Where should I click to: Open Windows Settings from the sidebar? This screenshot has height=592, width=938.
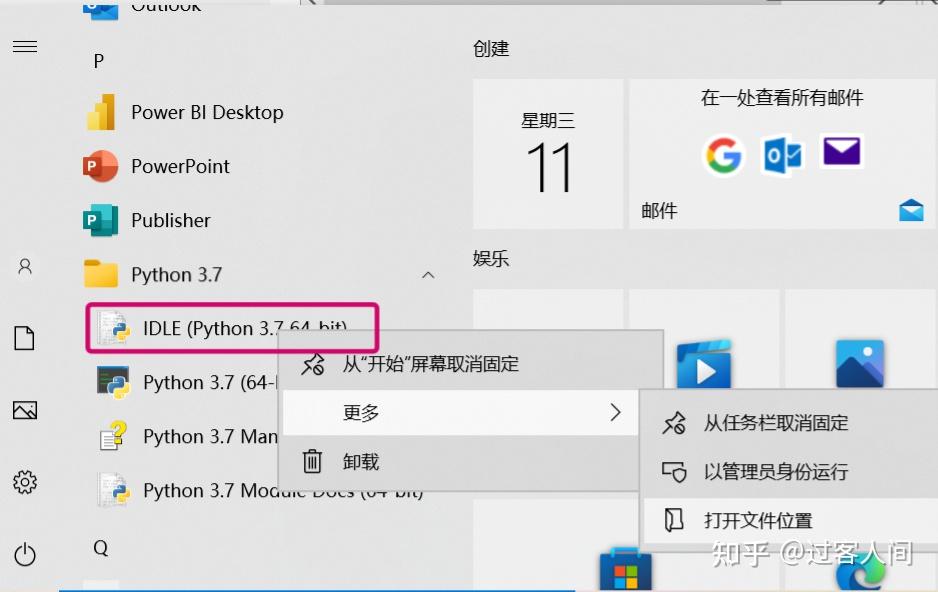pos(24,482)
